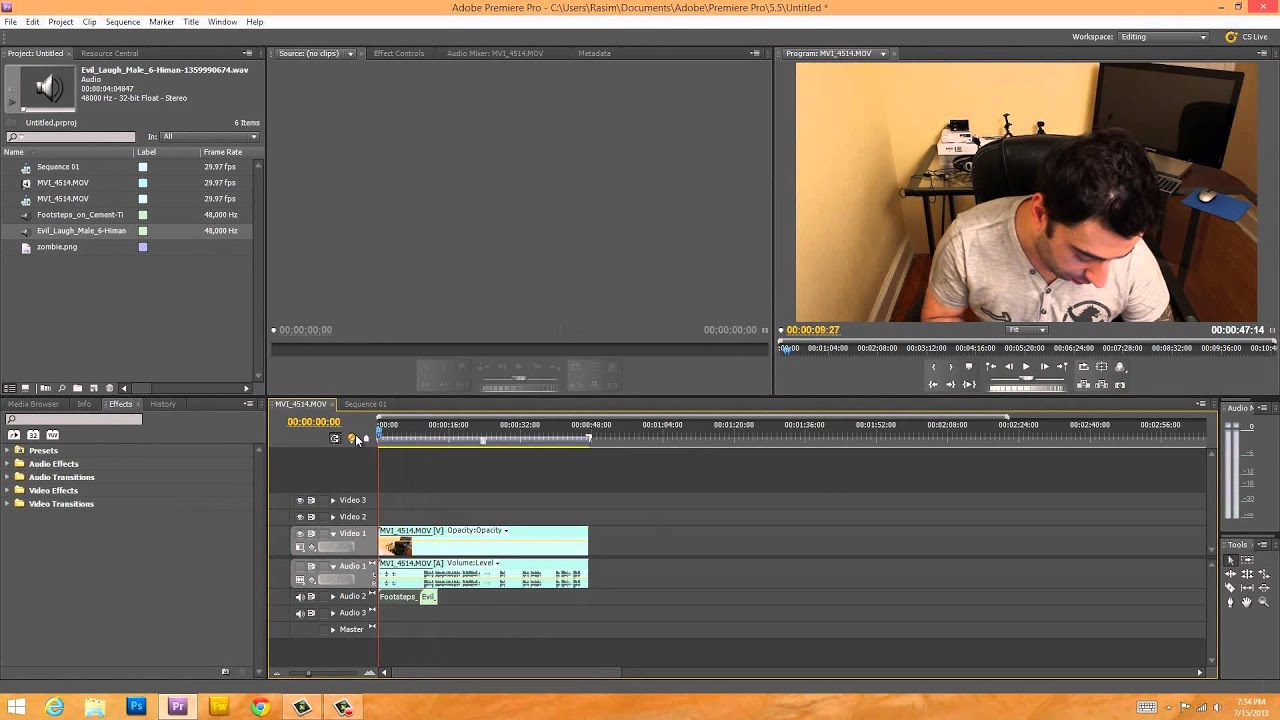Viewport: 1280px width, 720px height.
Task: Filter YUV effects in Effects panel
Action: pyautogui.click(x=52, y=435)
